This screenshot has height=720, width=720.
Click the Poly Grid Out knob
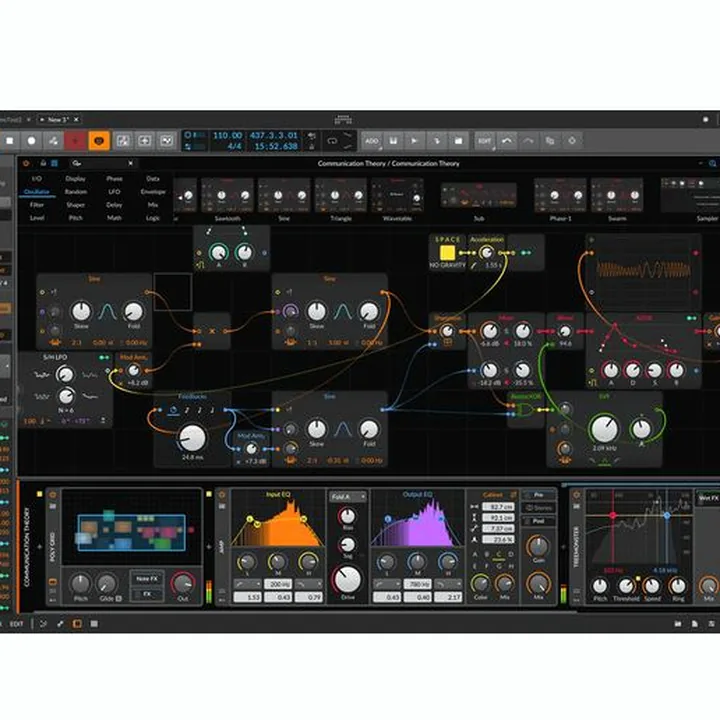183,583
